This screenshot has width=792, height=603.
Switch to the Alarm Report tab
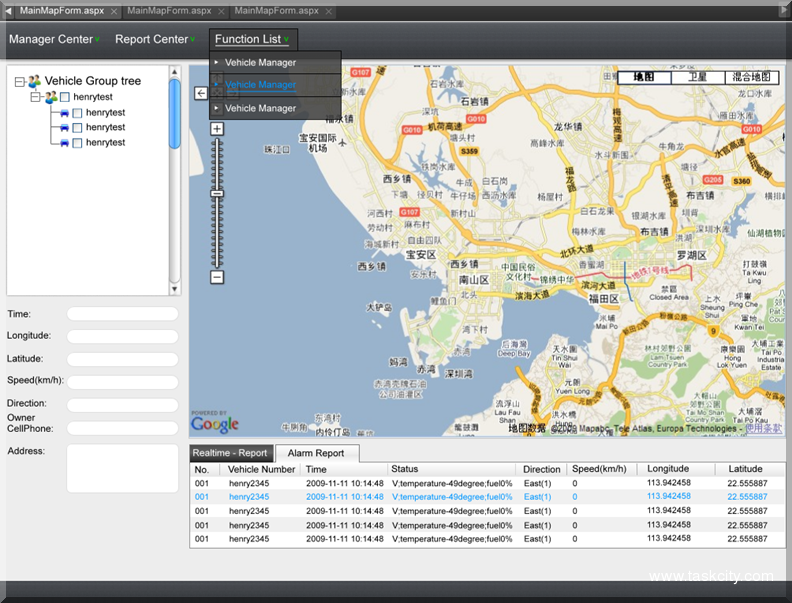[317, 453]
